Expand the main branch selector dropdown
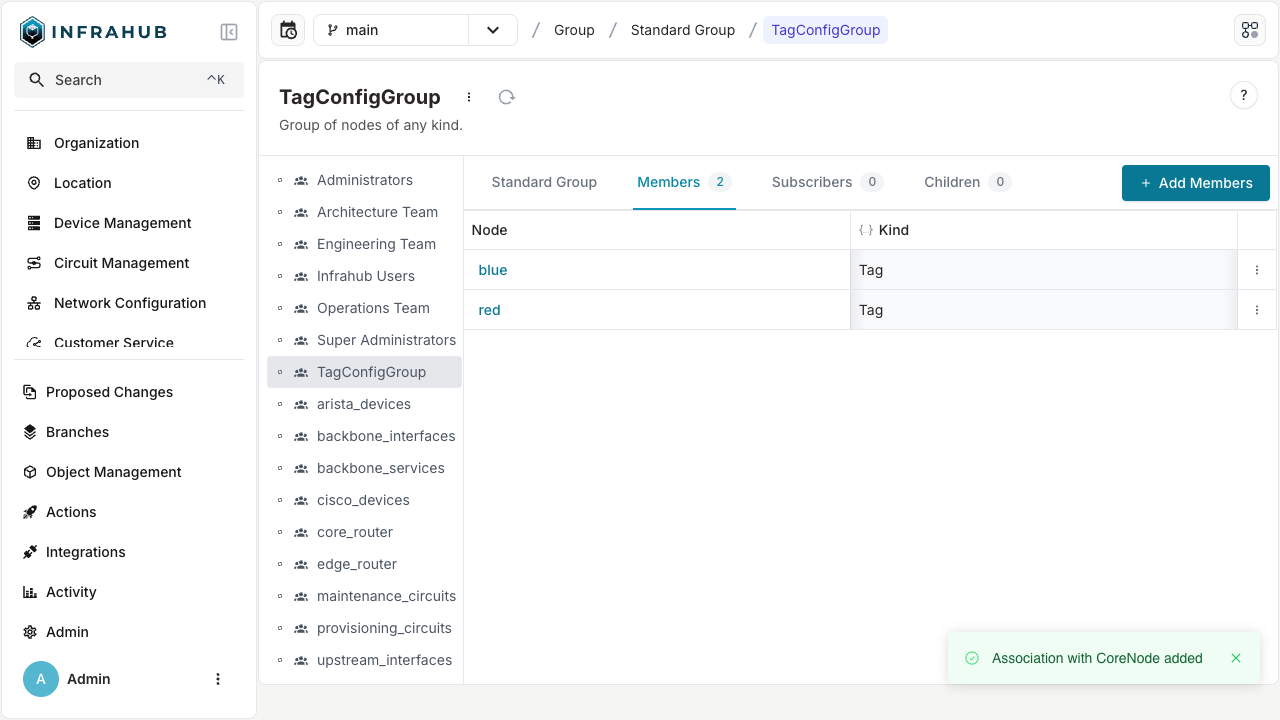Image resolution: width=1280 pixels, height=720 pixels. point(493,30)
